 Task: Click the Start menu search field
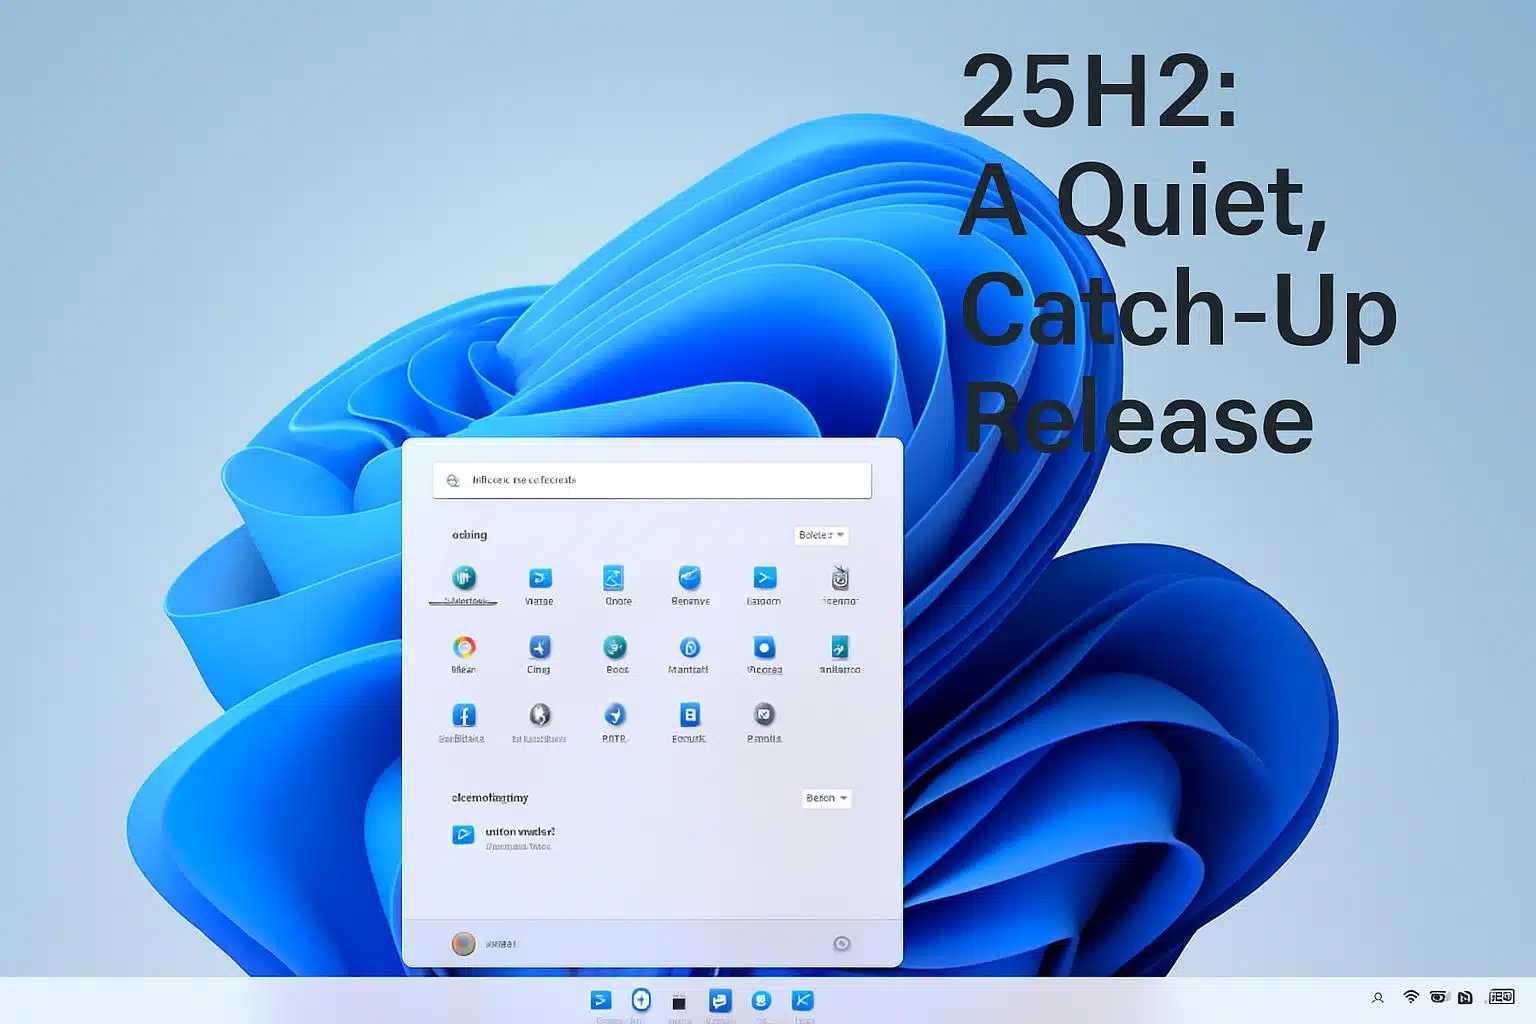coord(652,480)
